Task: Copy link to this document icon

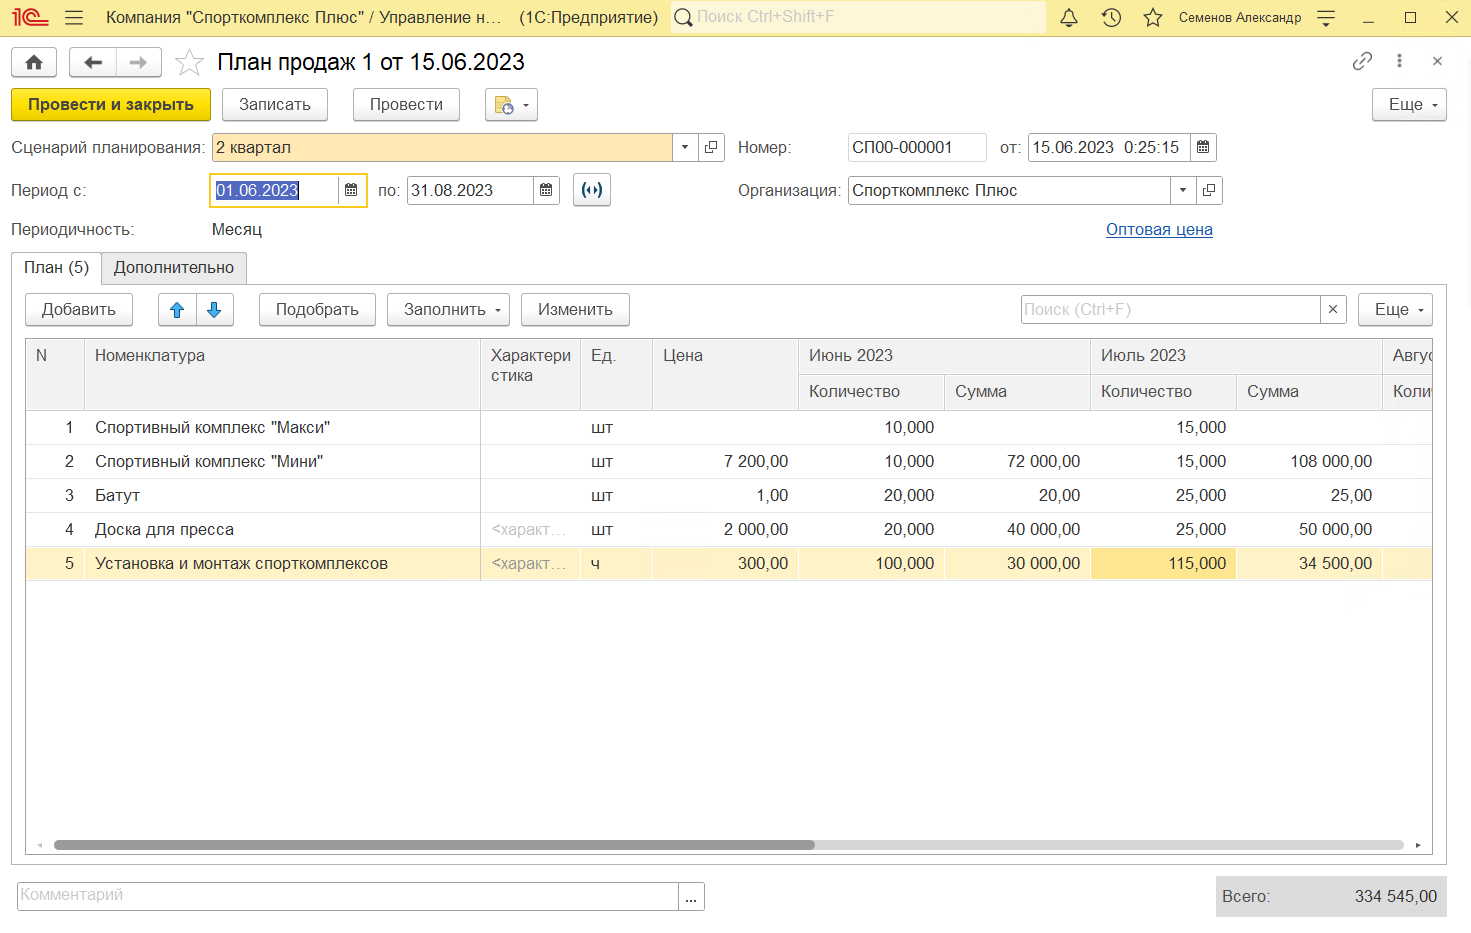Action: (1362, 61)
